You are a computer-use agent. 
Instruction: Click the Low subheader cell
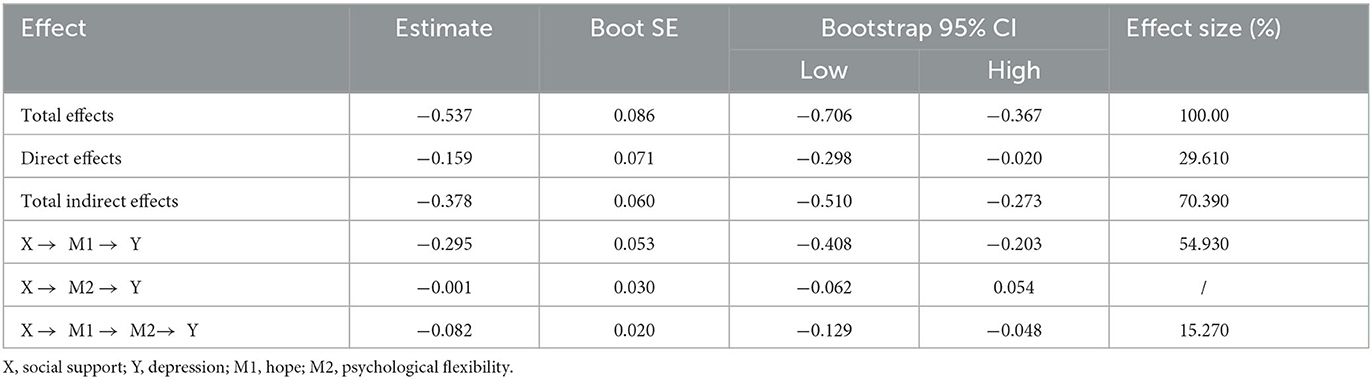822,71
